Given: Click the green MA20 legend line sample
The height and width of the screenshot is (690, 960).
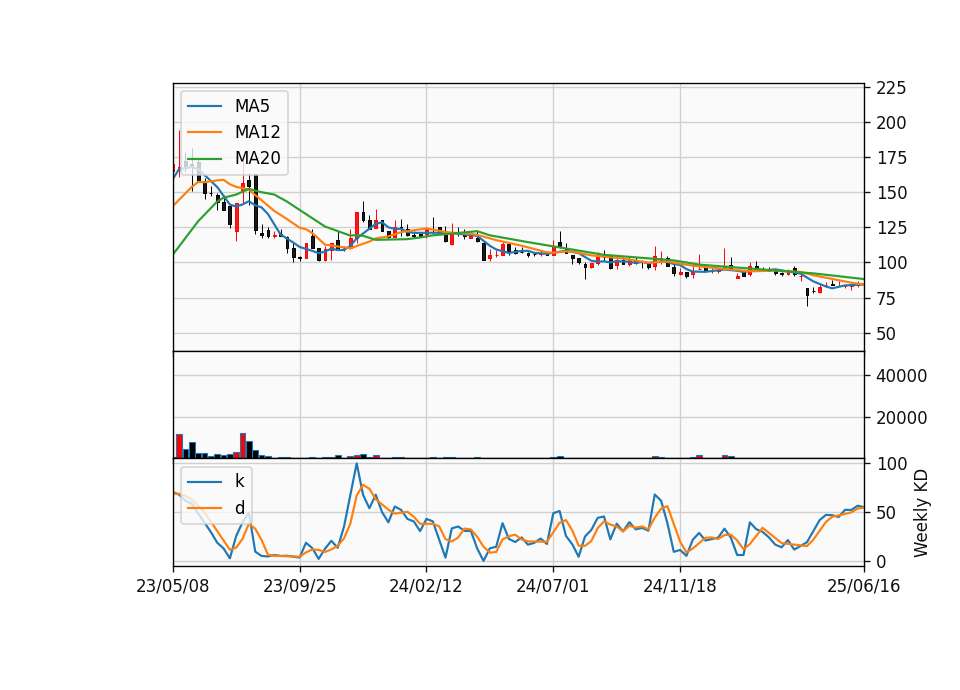Looking at the screenshot, I should tap(204, 158).
